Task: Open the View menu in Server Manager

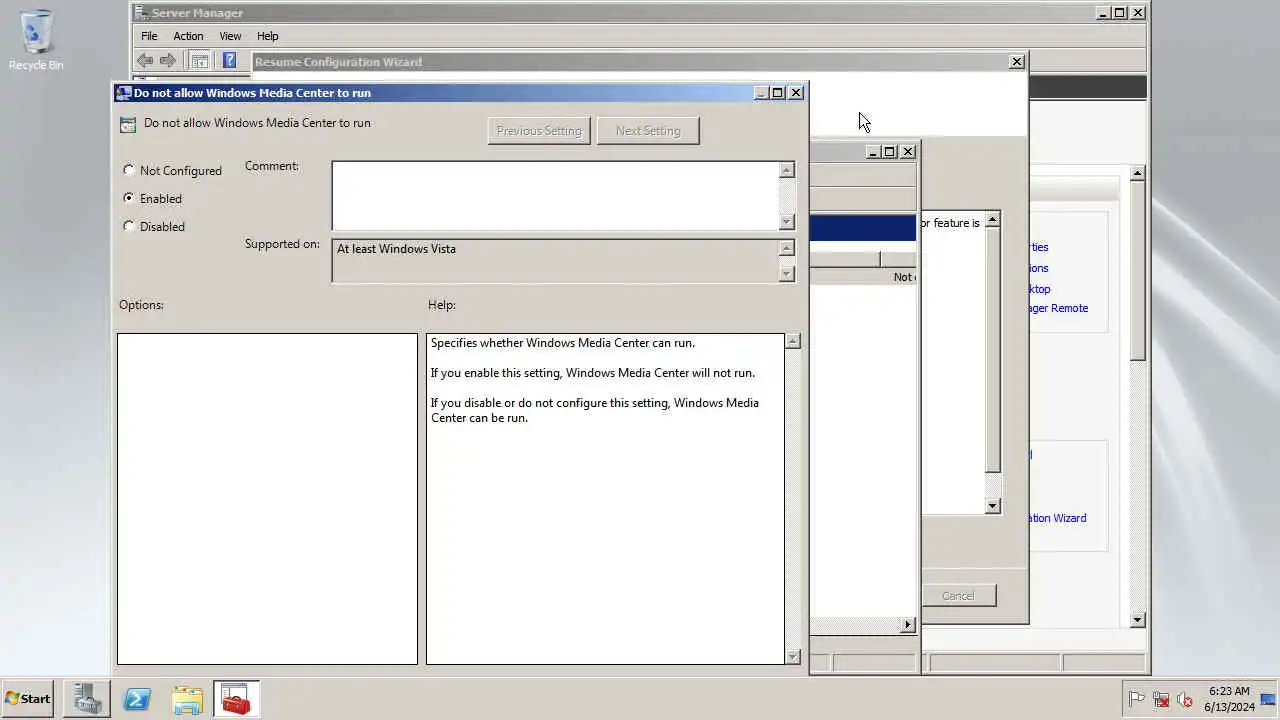Action: click(x=230, y=36)
